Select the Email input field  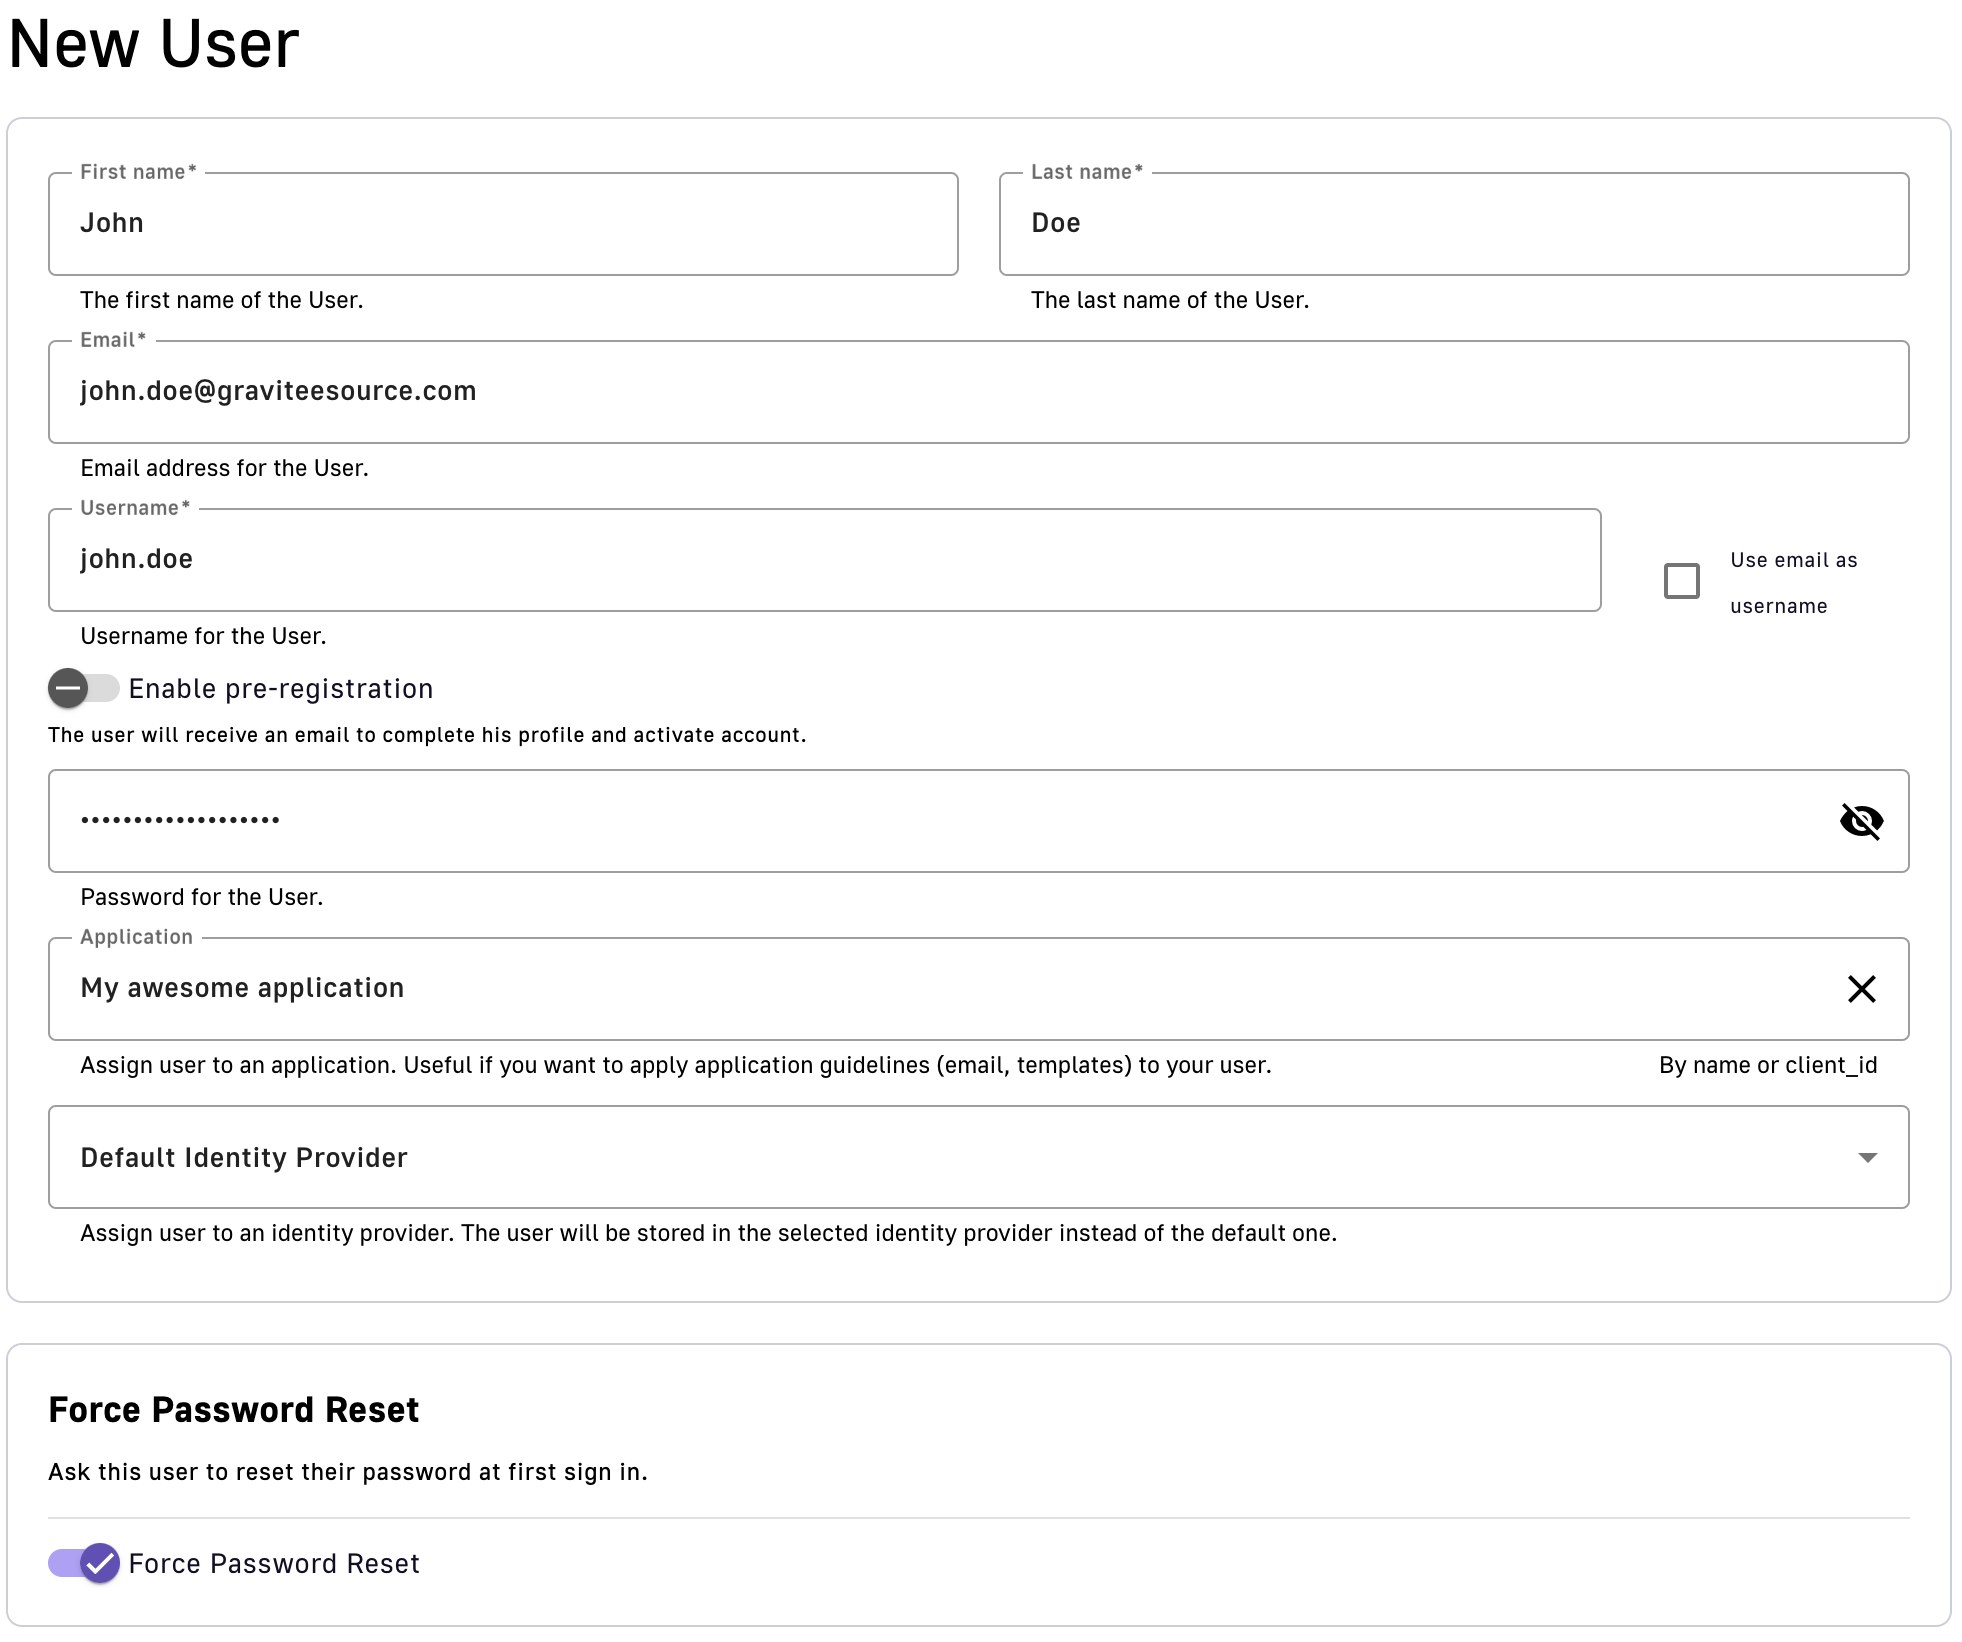978,392
